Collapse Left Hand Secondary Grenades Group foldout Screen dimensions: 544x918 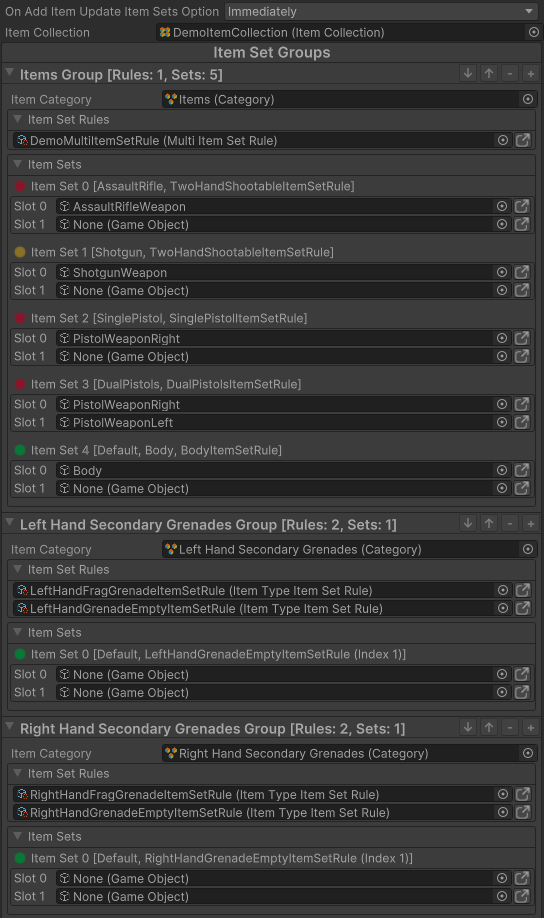(x=9, y=523)
